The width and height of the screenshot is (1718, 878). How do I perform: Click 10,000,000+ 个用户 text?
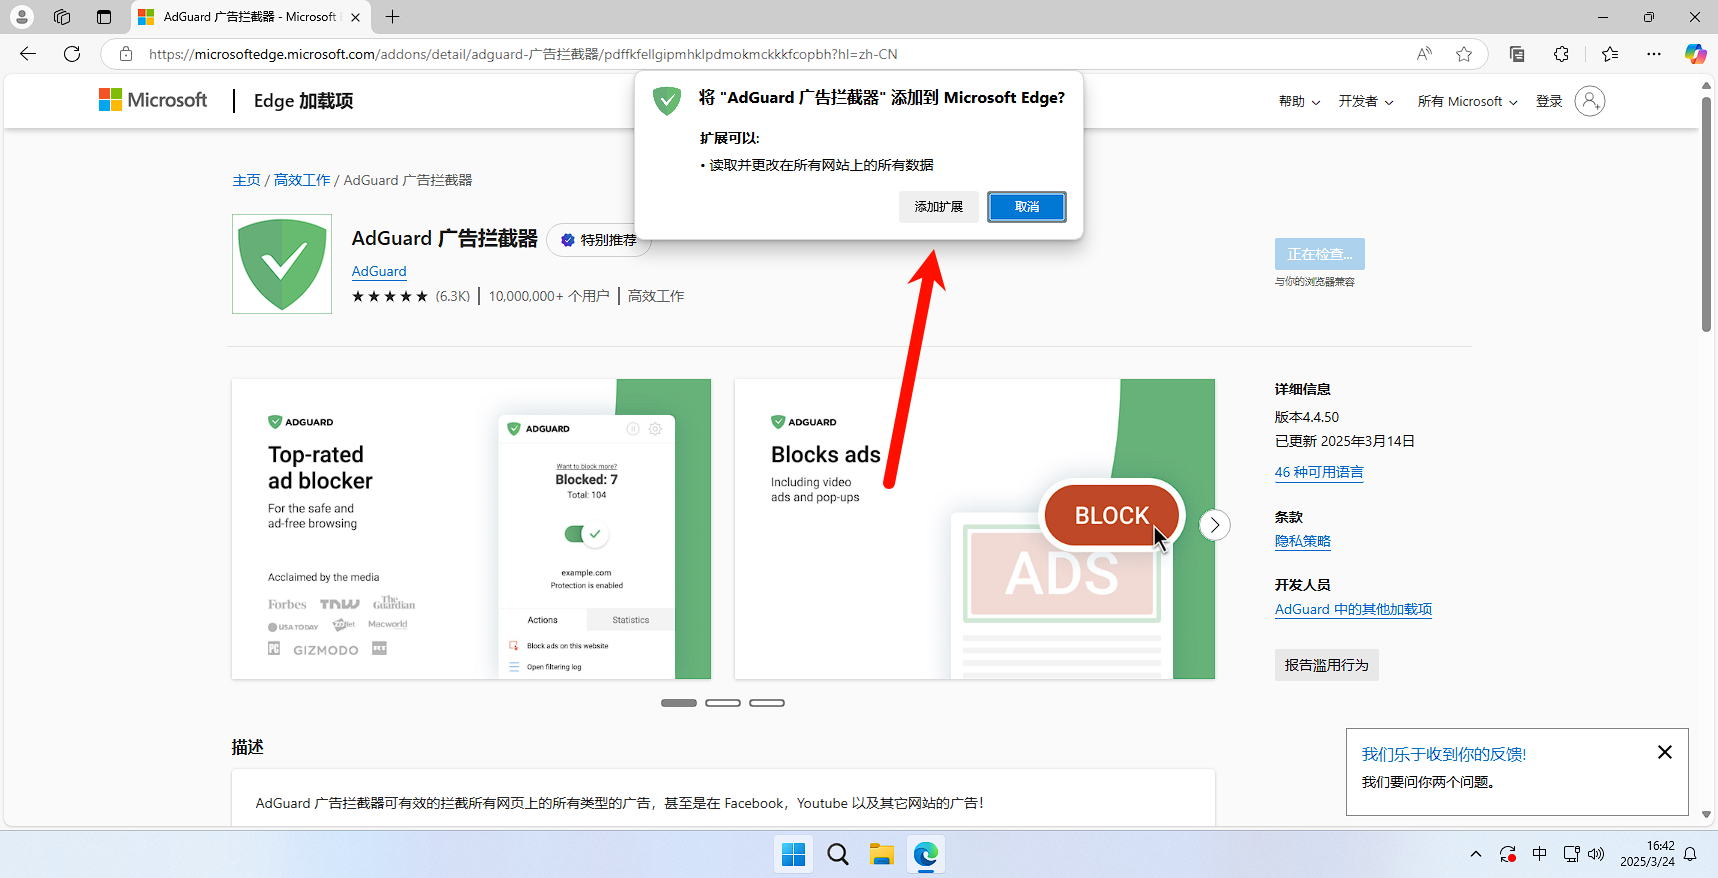point(549,296)
